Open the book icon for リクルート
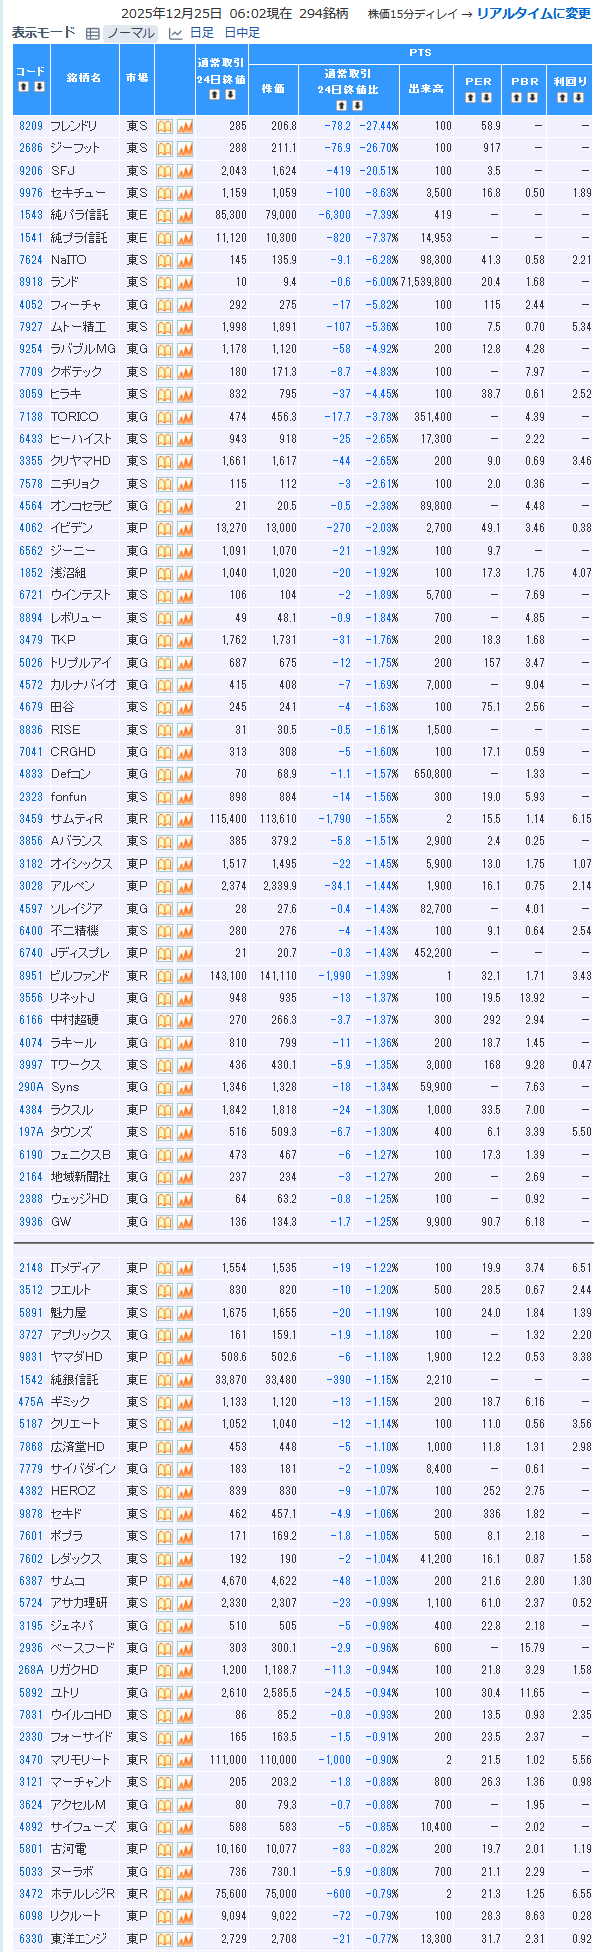Viewport: 607px width, 1952px height. click(x=165, y=1916)
